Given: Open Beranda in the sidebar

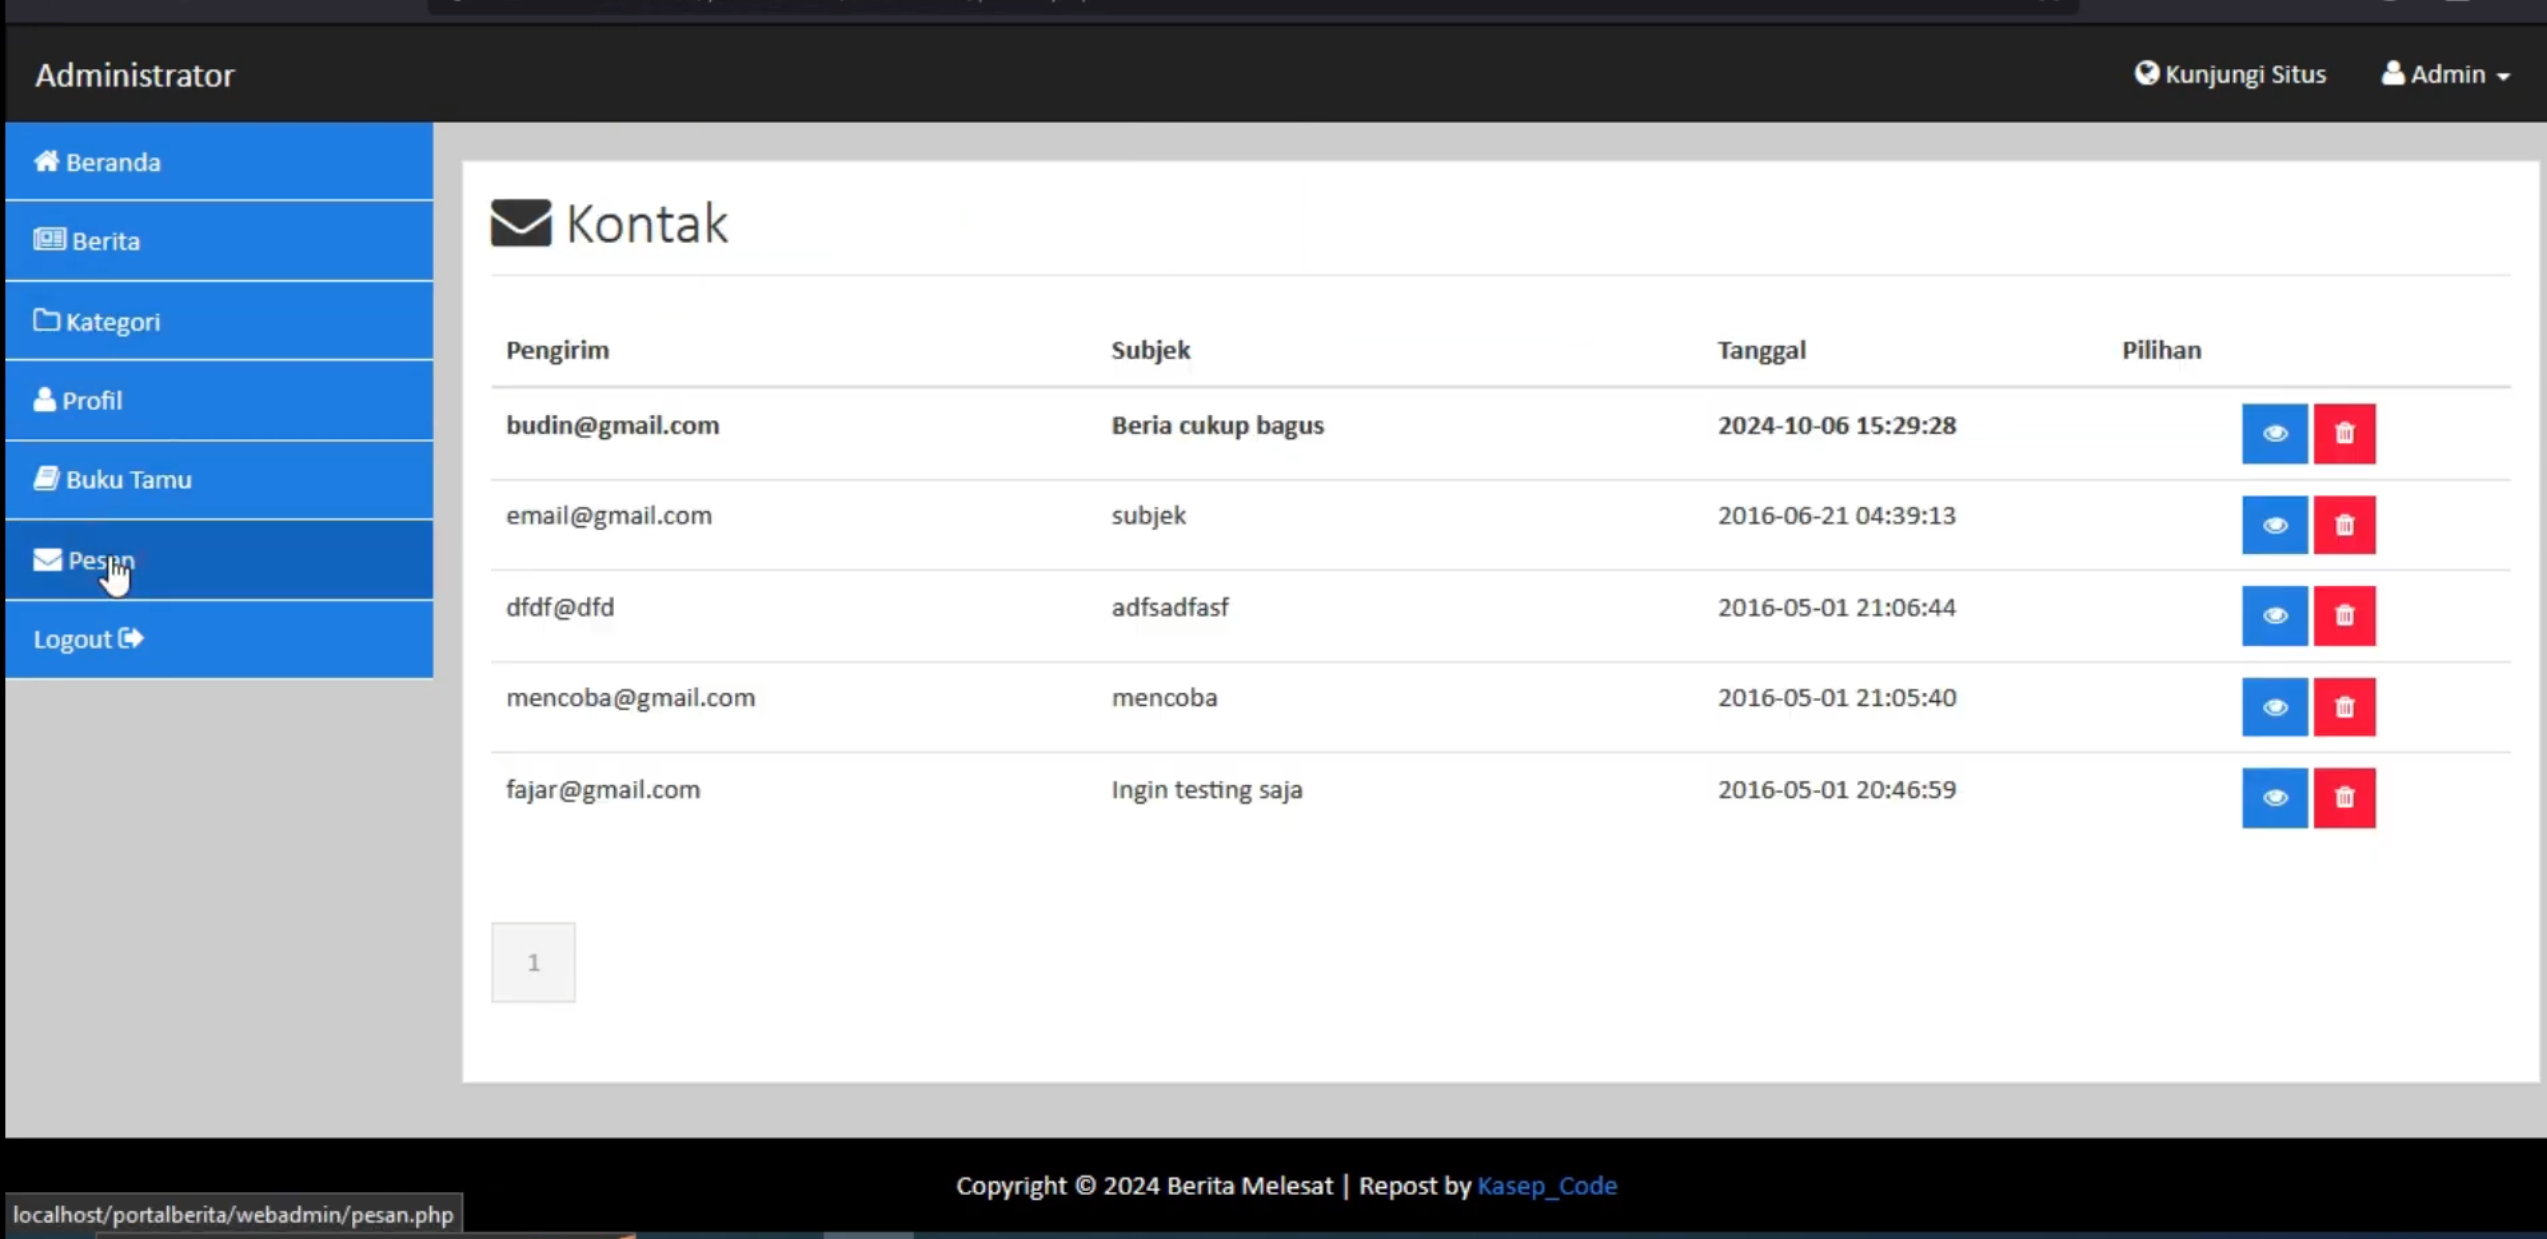Looking at the screenshot, I should coord(219,161).
